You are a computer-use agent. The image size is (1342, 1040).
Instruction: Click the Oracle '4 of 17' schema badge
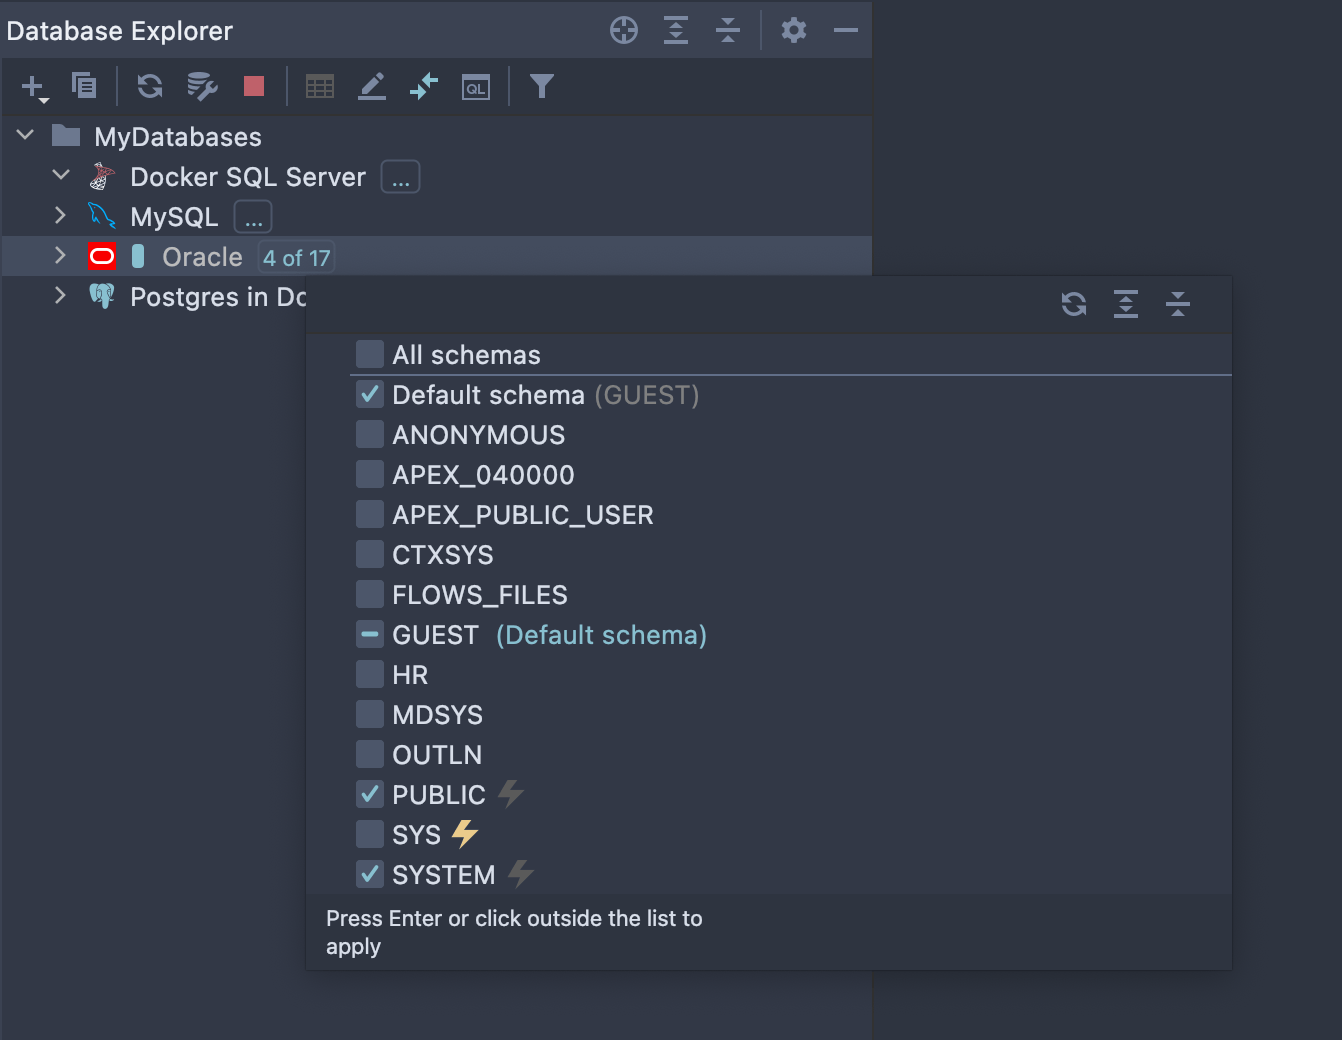pos(296,258)
